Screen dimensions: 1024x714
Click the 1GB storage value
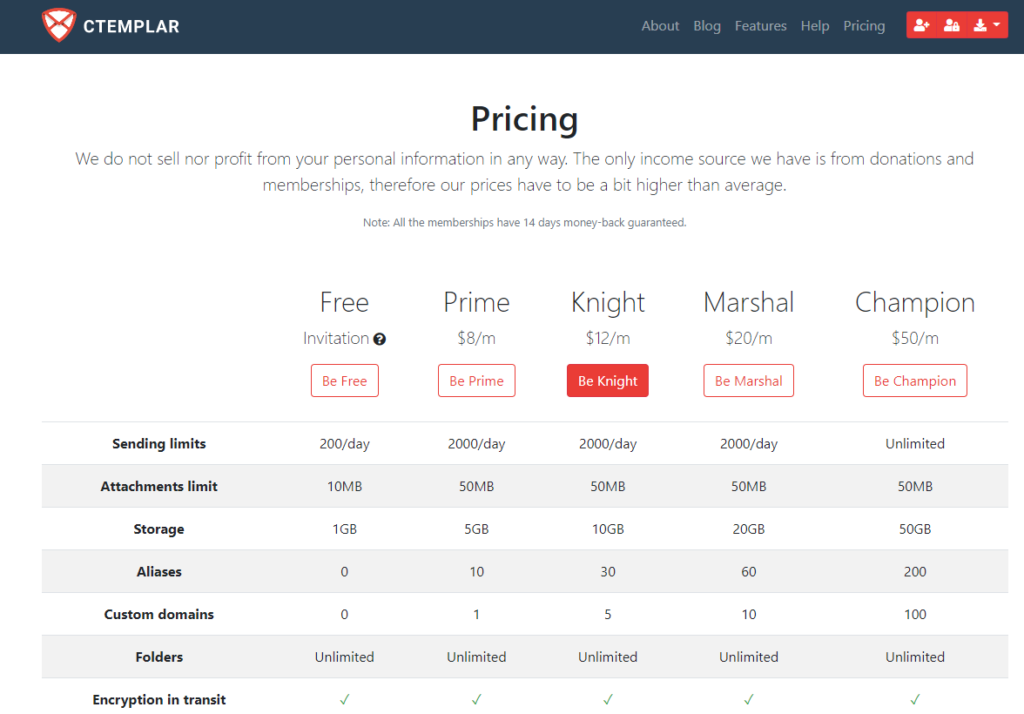pyautogui.click(x=344, y=529)
